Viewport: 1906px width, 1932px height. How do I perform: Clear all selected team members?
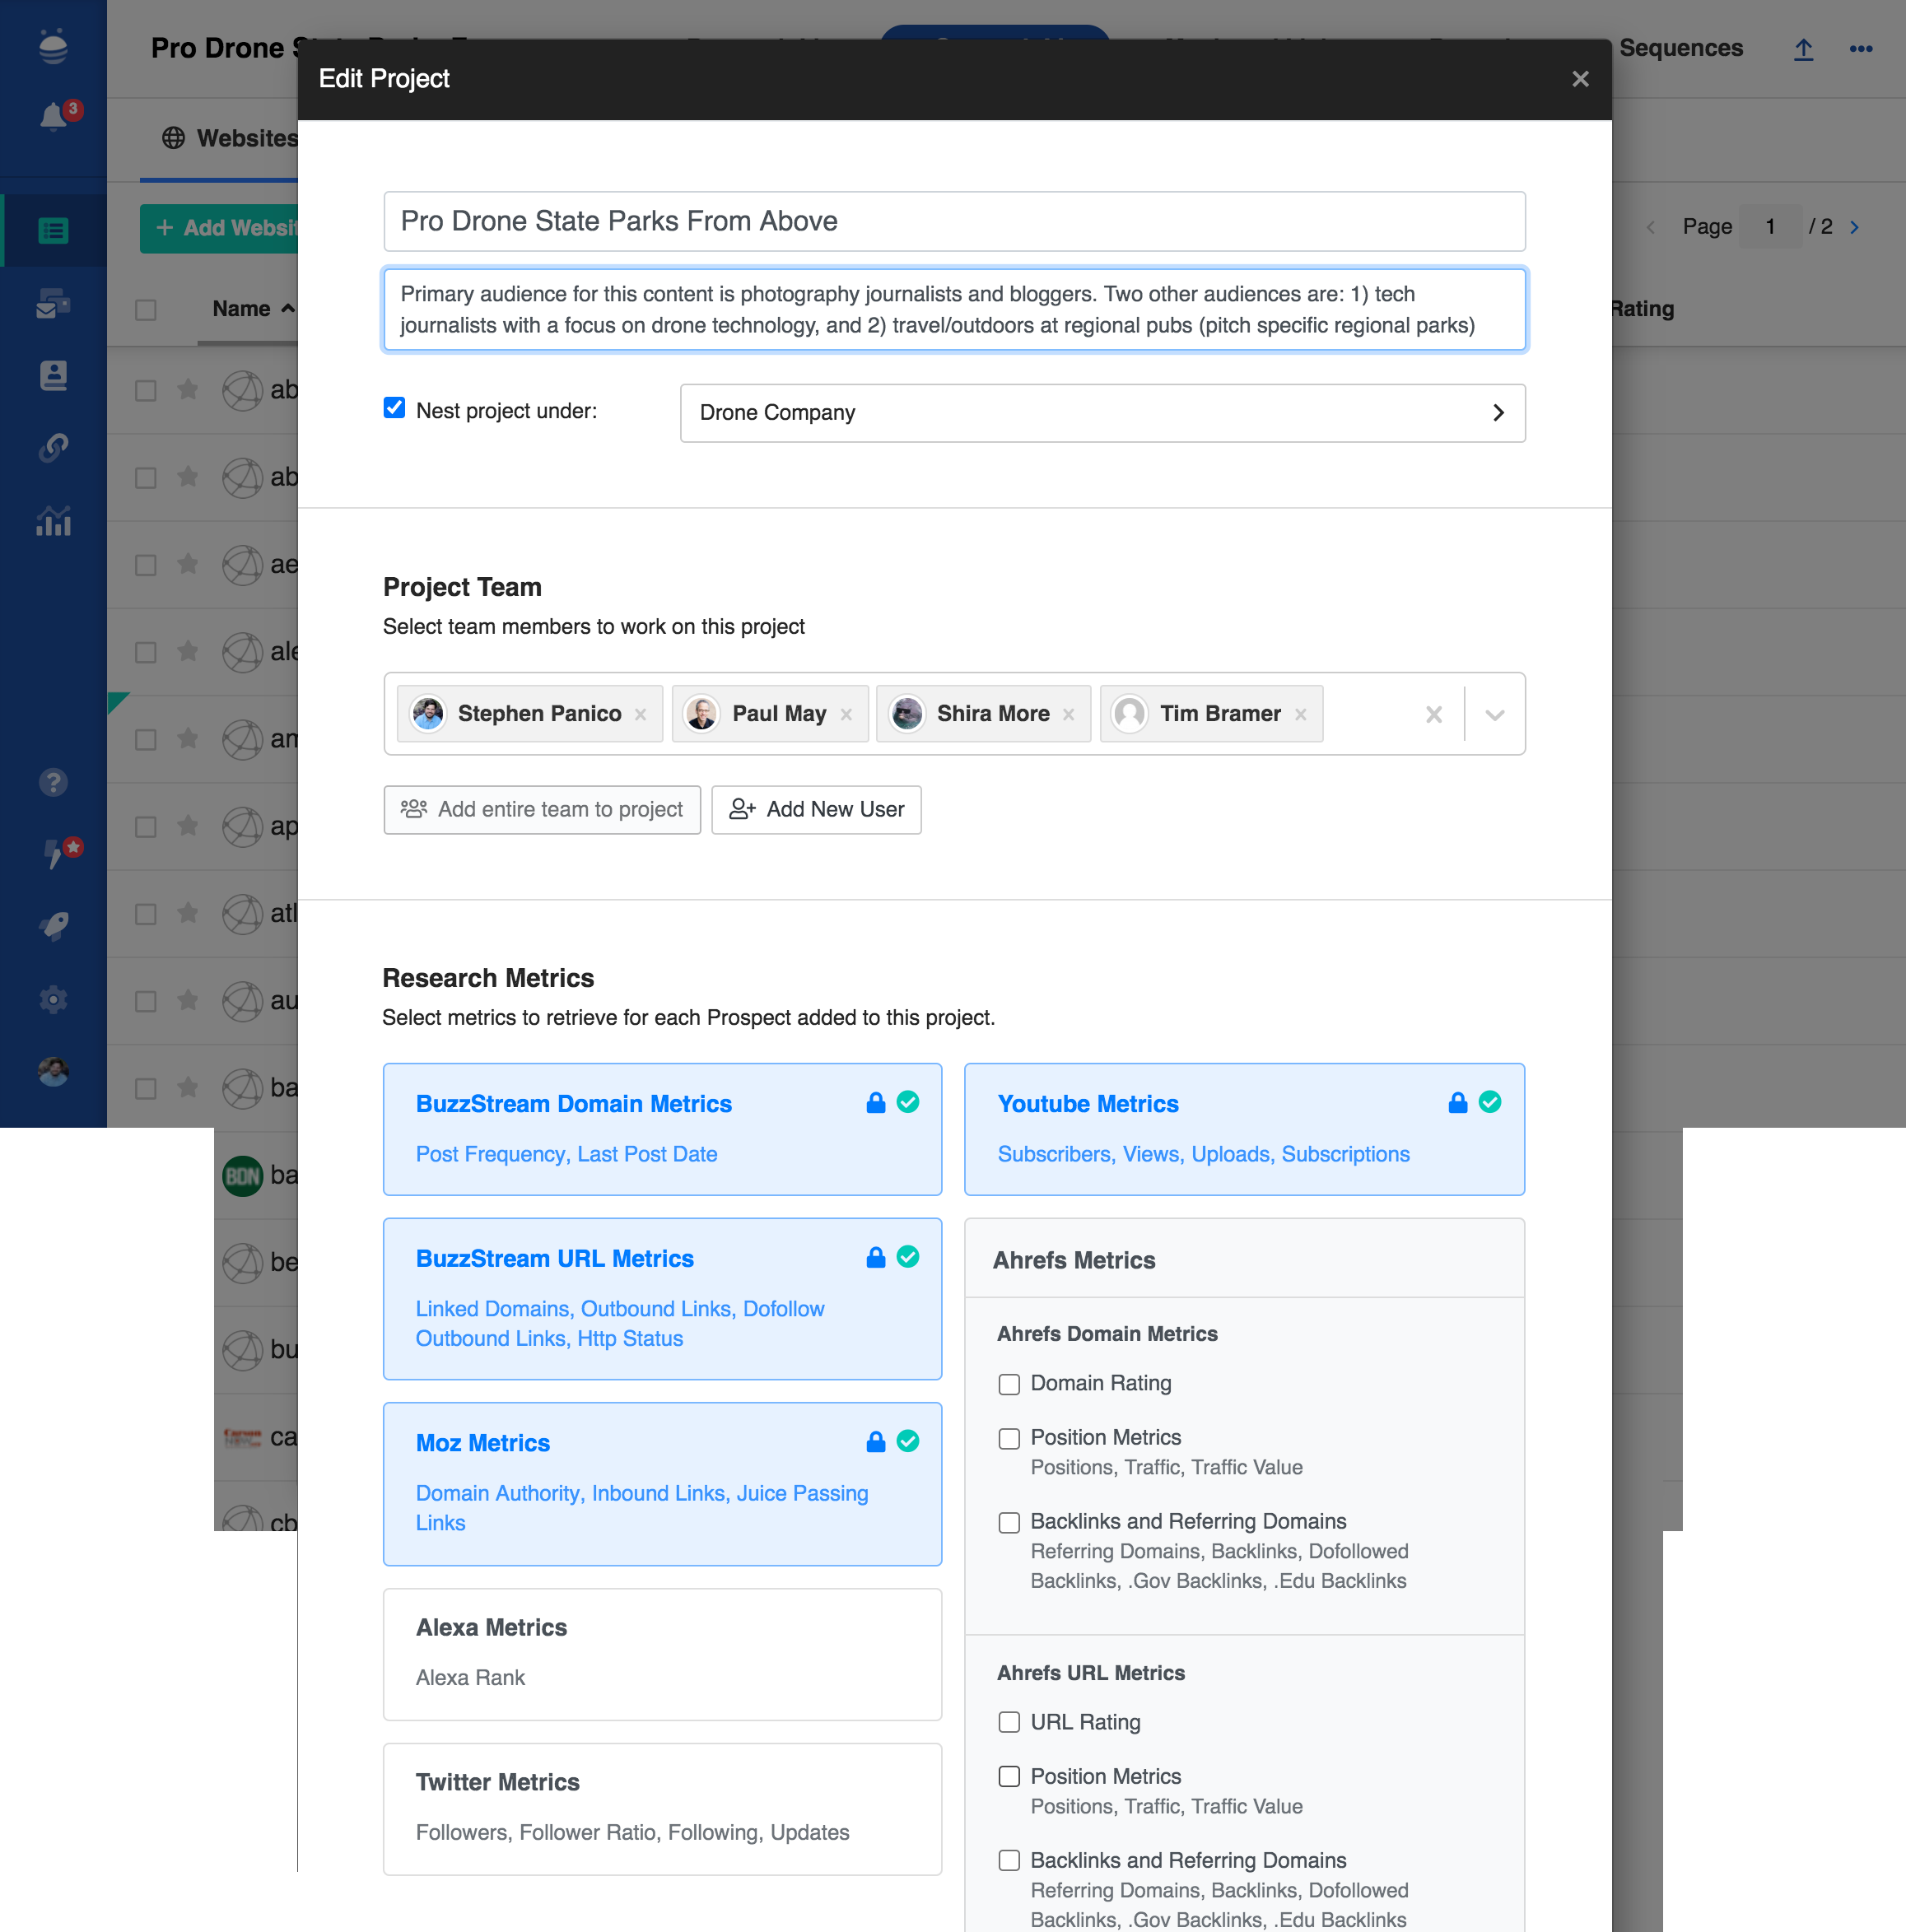(x=1433, y=714)
